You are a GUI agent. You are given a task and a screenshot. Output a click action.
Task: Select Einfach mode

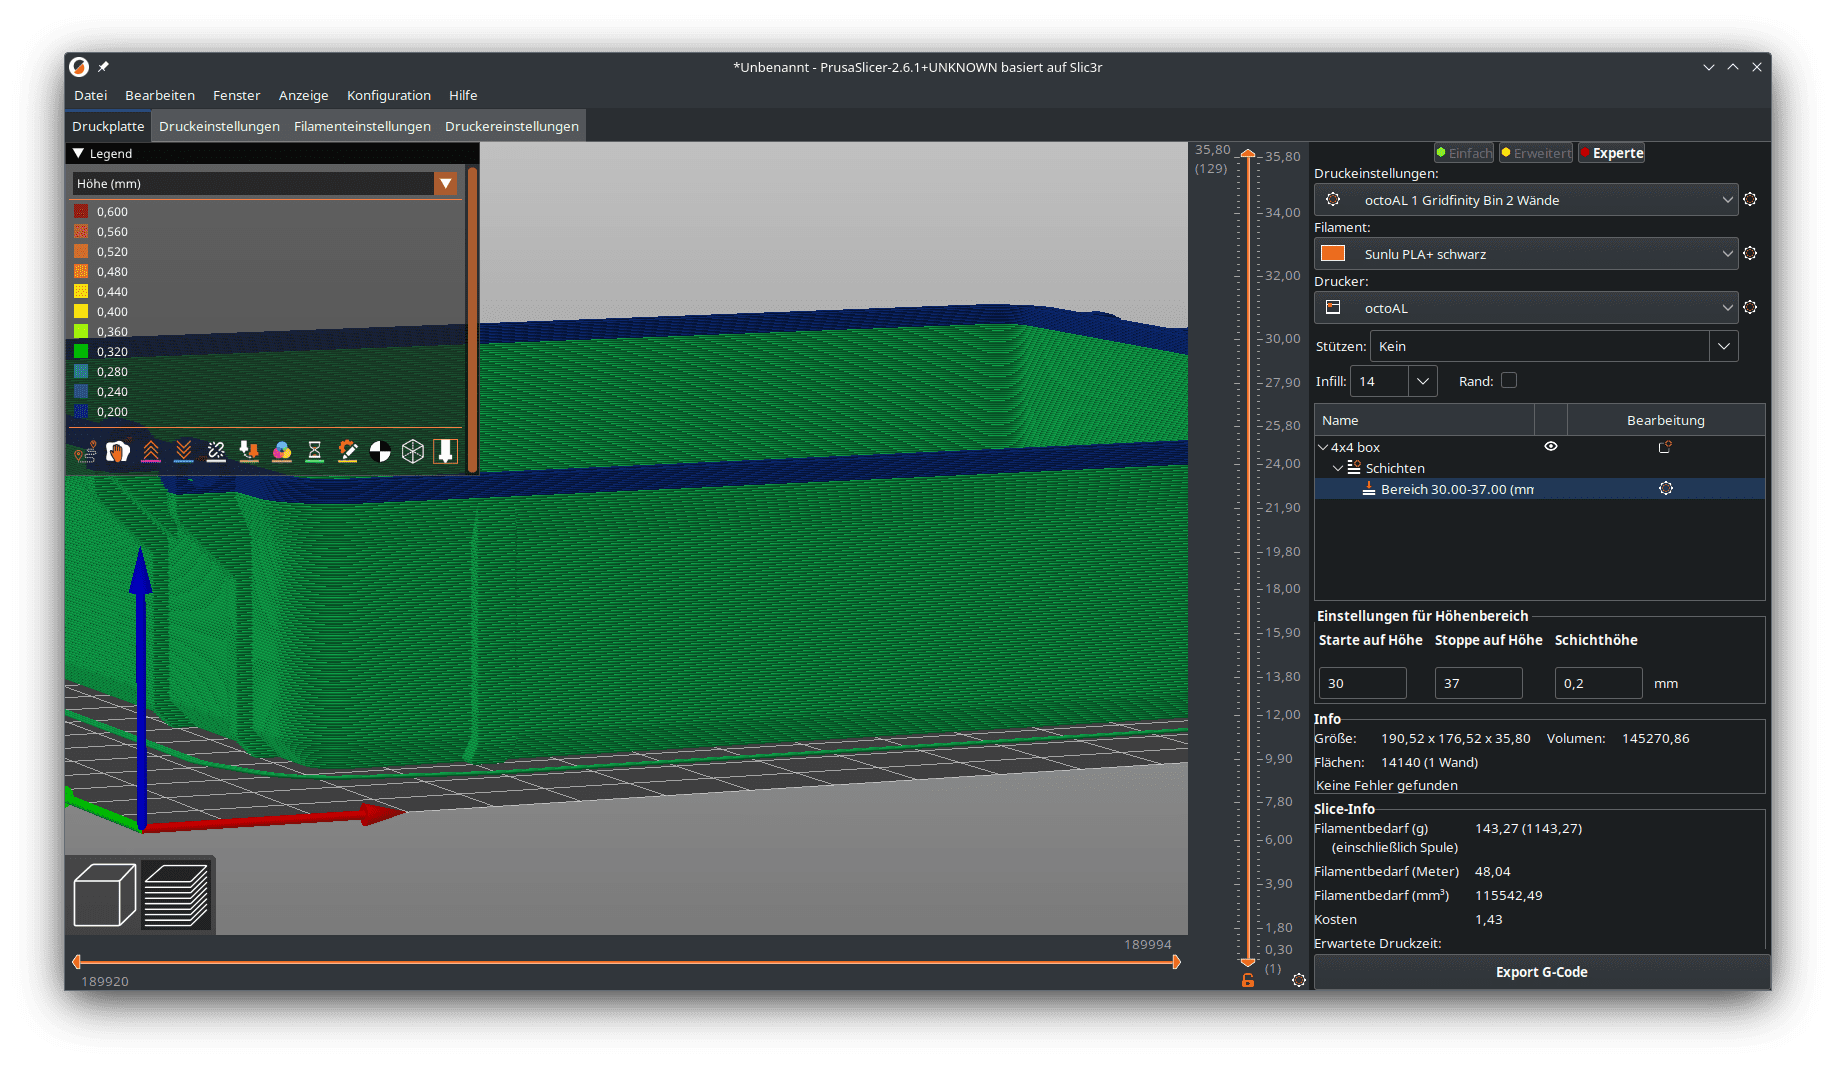tap(1464, 153)
